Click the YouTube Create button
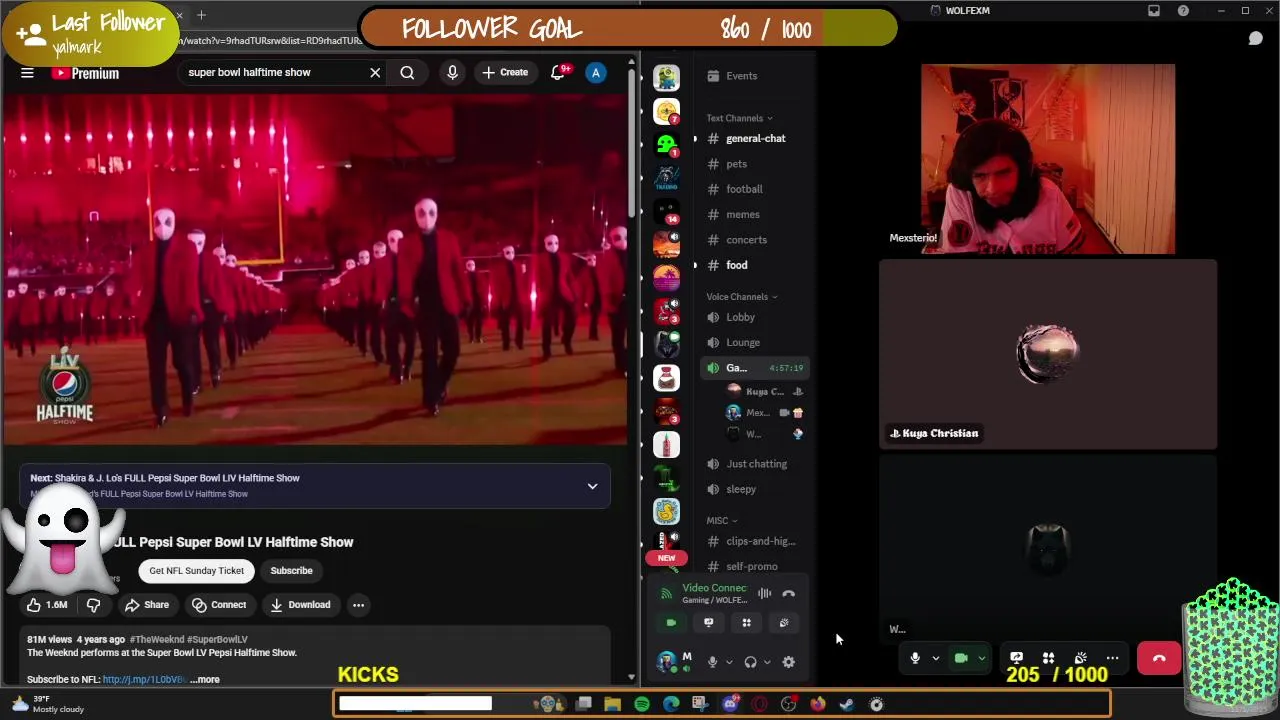 point(505,72)
